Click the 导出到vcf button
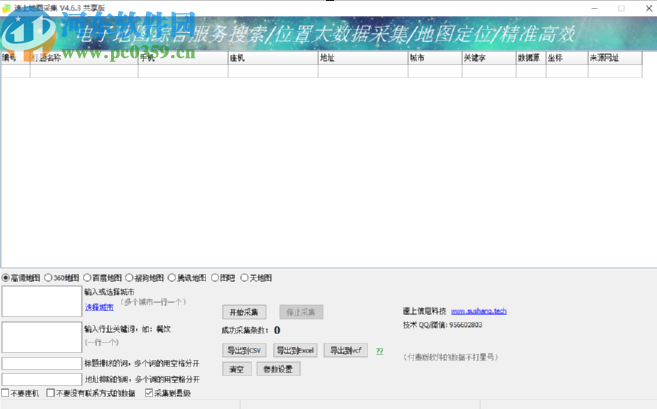This screenshot has width=657, height=409. coord(346,350)
